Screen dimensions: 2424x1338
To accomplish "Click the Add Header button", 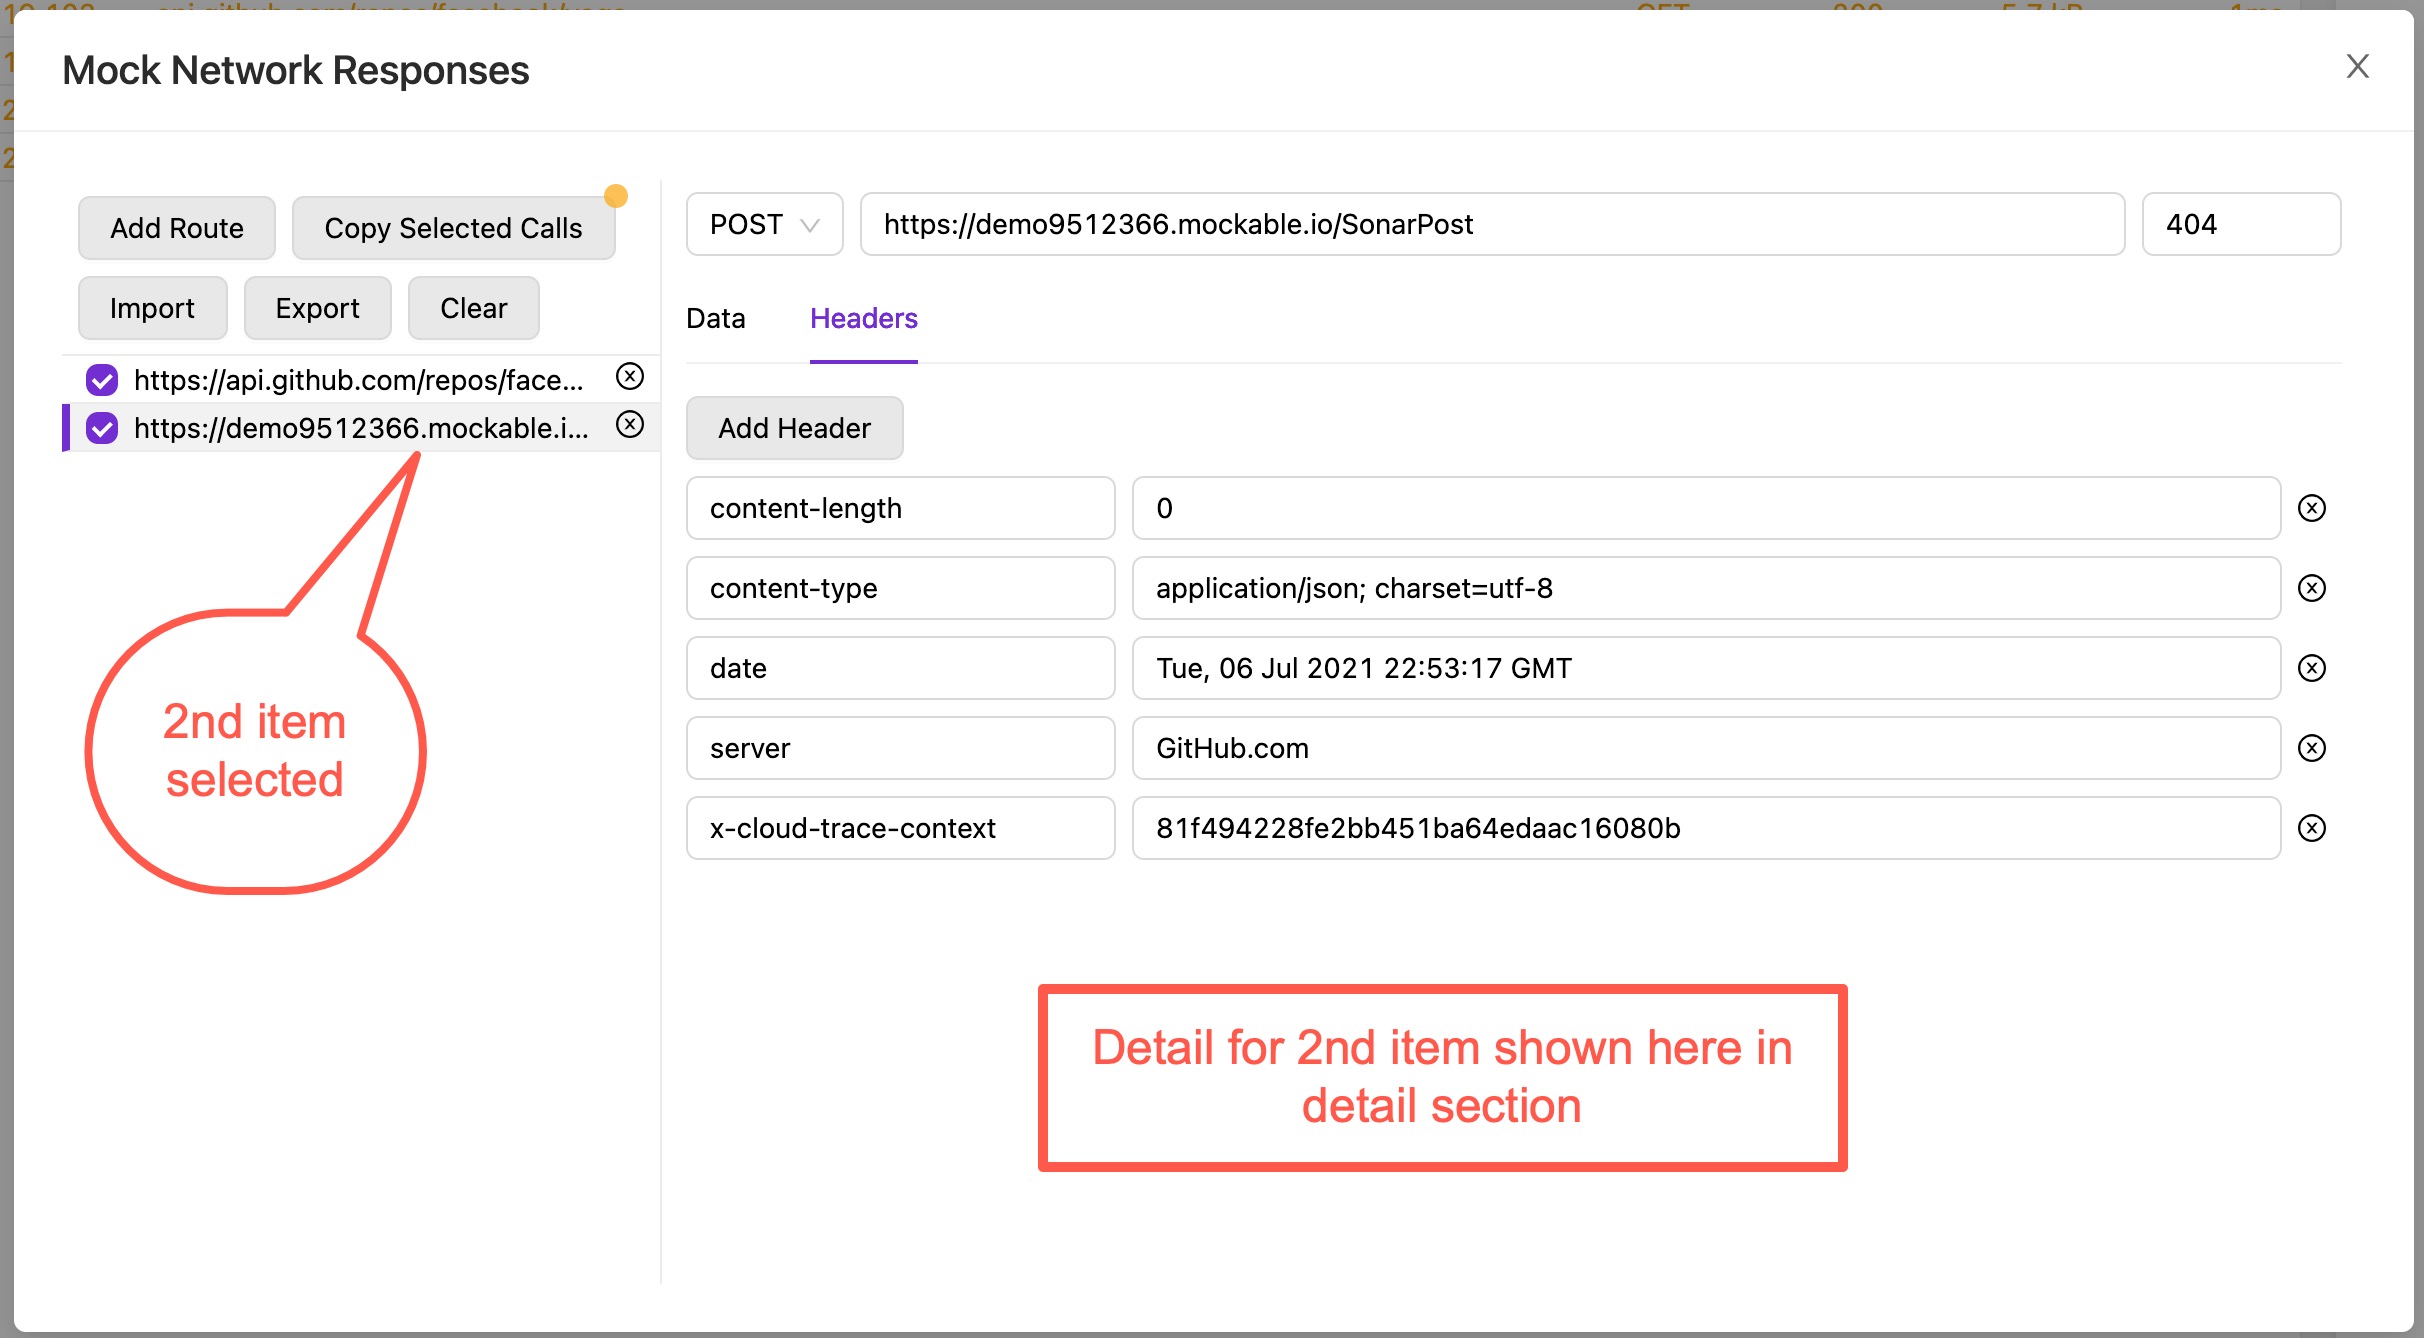I will pyautogui.click(x=794, y=428).
